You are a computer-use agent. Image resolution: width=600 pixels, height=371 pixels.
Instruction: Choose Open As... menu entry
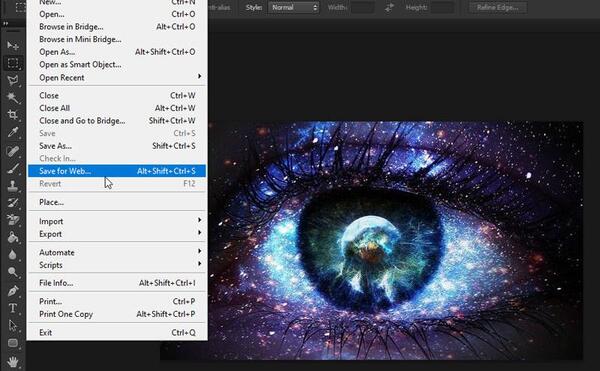(x=117, y=52)
